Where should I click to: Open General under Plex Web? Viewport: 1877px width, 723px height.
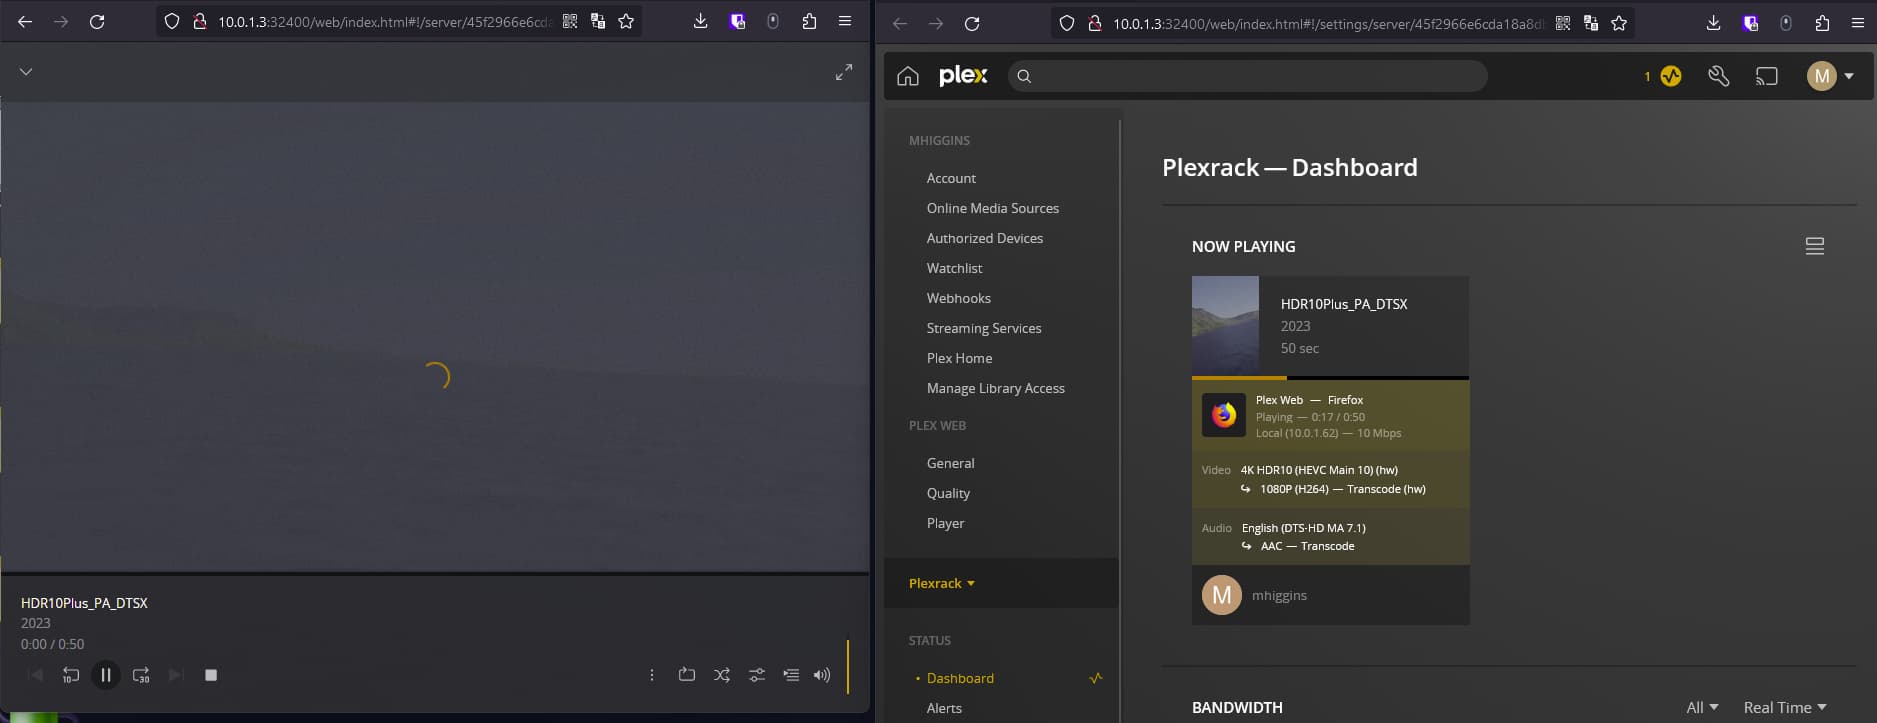pyautogui.click(x=951, y=463)
